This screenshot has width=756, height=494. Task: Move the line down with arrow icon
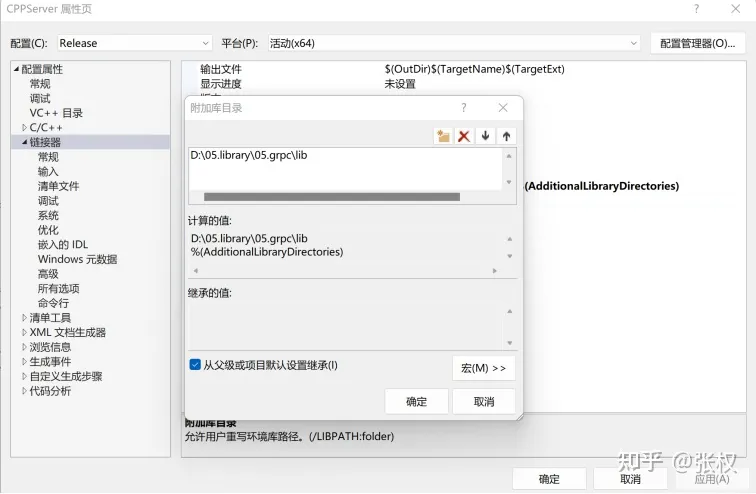pos(486,136)
